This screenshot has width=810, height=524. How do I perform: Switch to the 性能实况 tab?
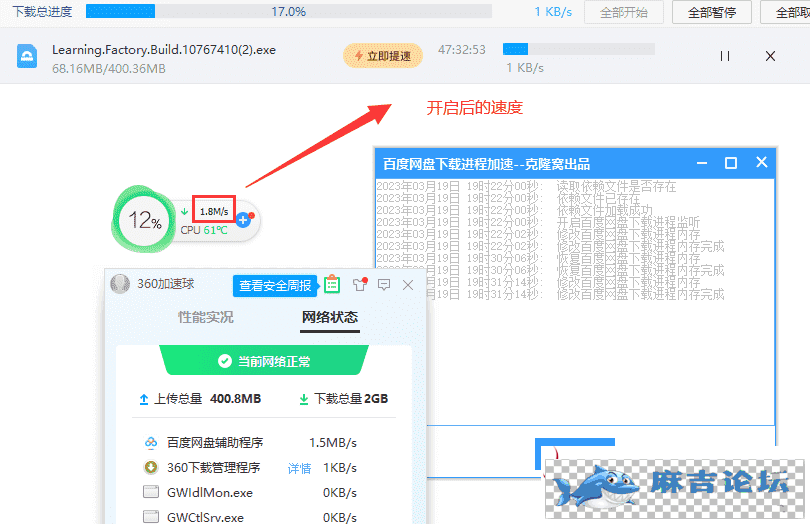click(206, 317)
